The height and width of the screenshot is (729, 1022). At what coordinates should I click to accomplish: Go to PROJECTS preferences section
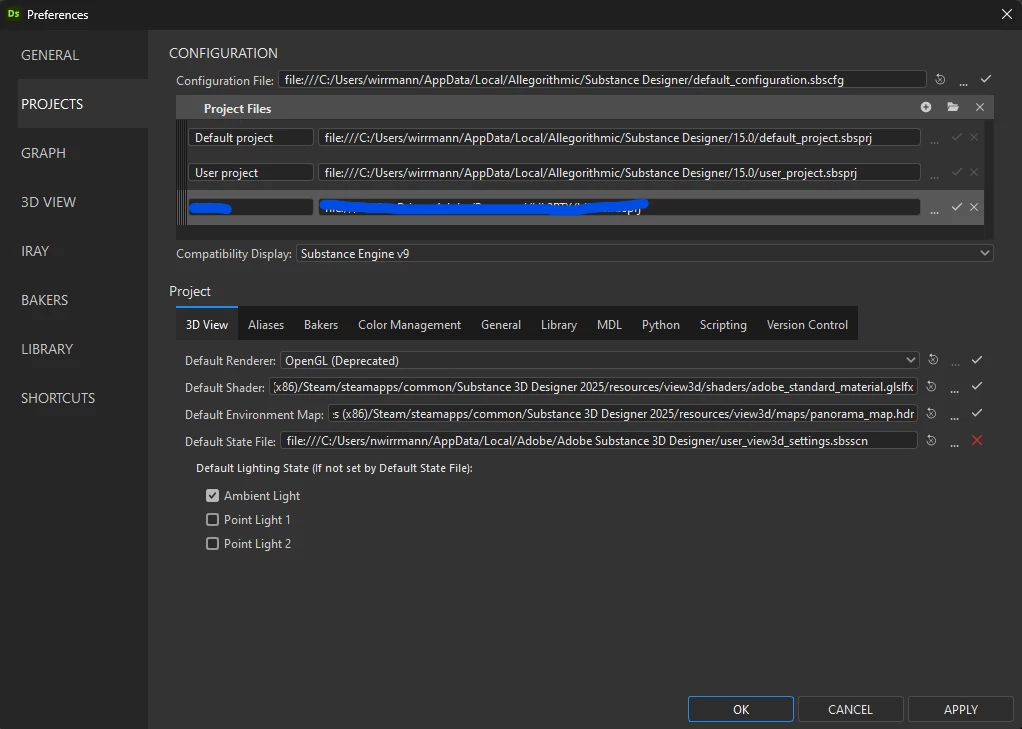pos(83,104)
